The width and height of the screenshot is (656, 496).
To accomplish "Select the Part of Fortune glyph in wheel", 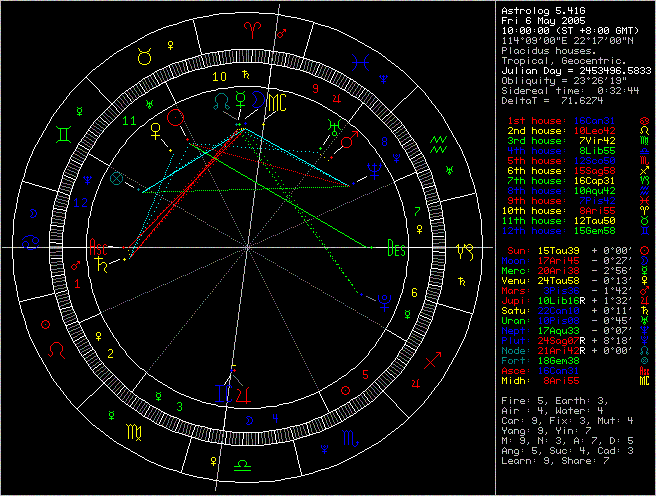I will pos(118,178).
